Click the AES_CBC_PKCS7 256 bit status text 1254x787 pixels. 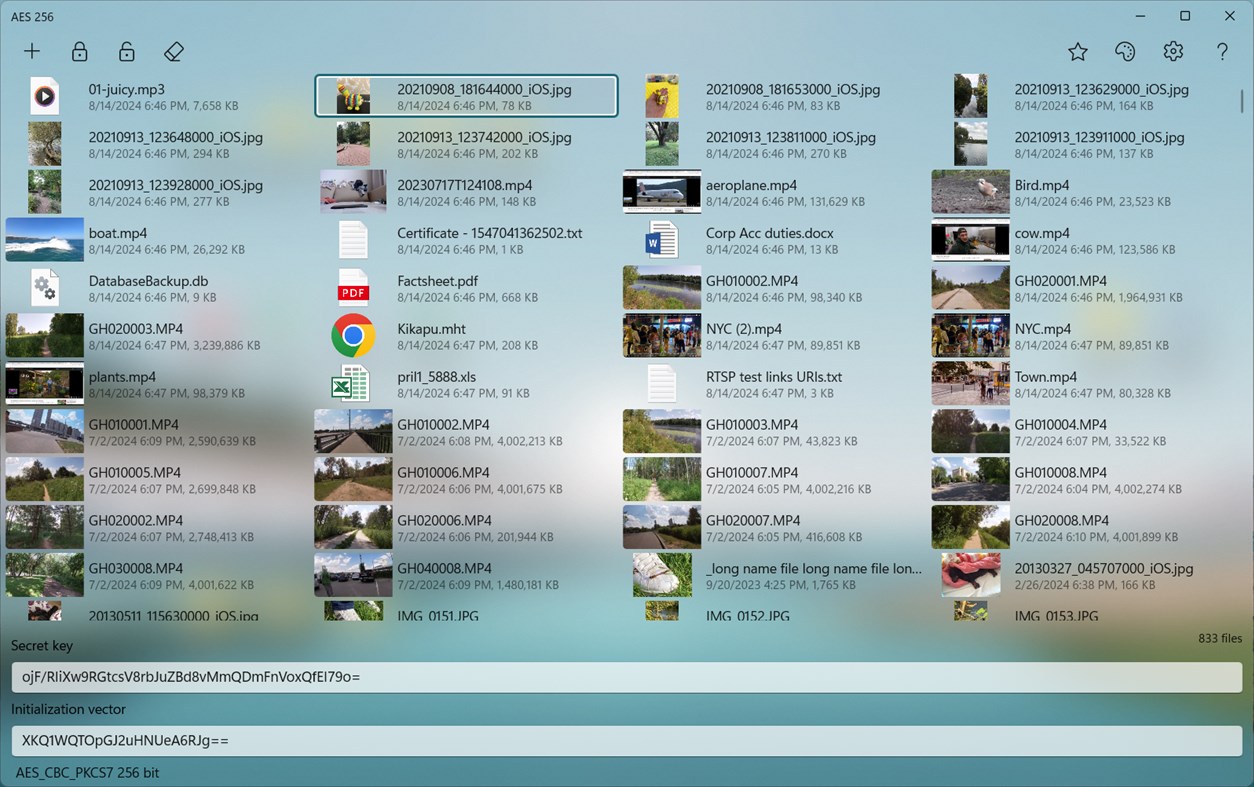(87, 773)
